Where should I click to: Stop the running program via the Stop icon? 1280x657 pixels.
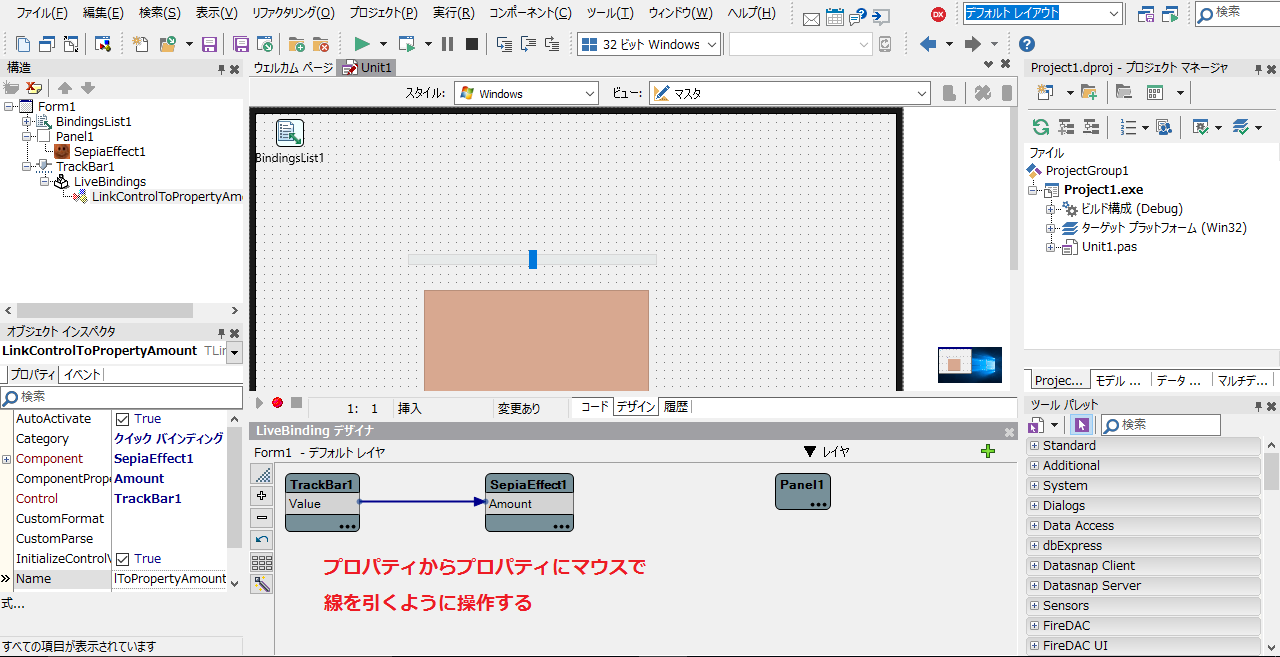pos(470,44)
